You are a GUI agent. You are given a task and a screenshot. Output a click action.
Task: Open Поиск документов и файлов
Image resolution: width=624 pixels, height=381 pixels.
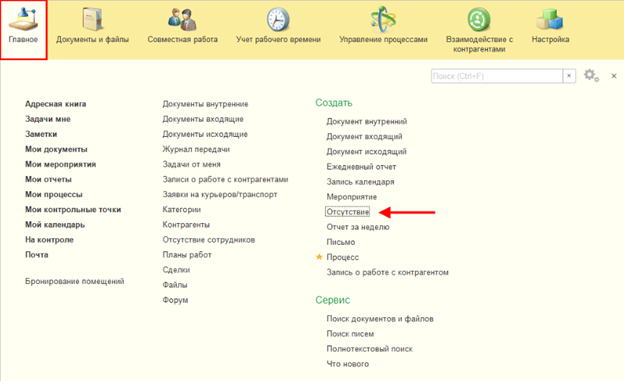click(x=380, y=319)
